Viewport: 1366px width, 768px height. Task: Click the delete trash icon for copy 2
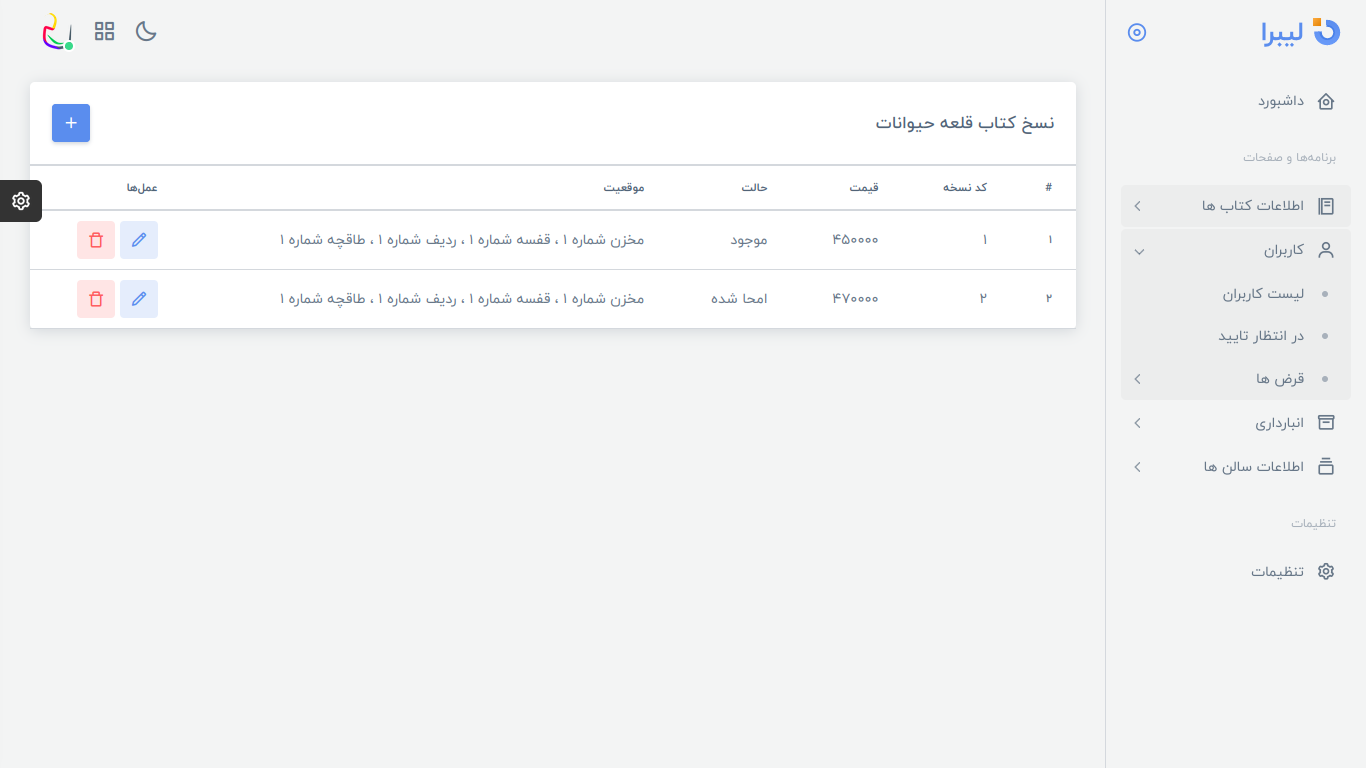click(x=96, y=299)
